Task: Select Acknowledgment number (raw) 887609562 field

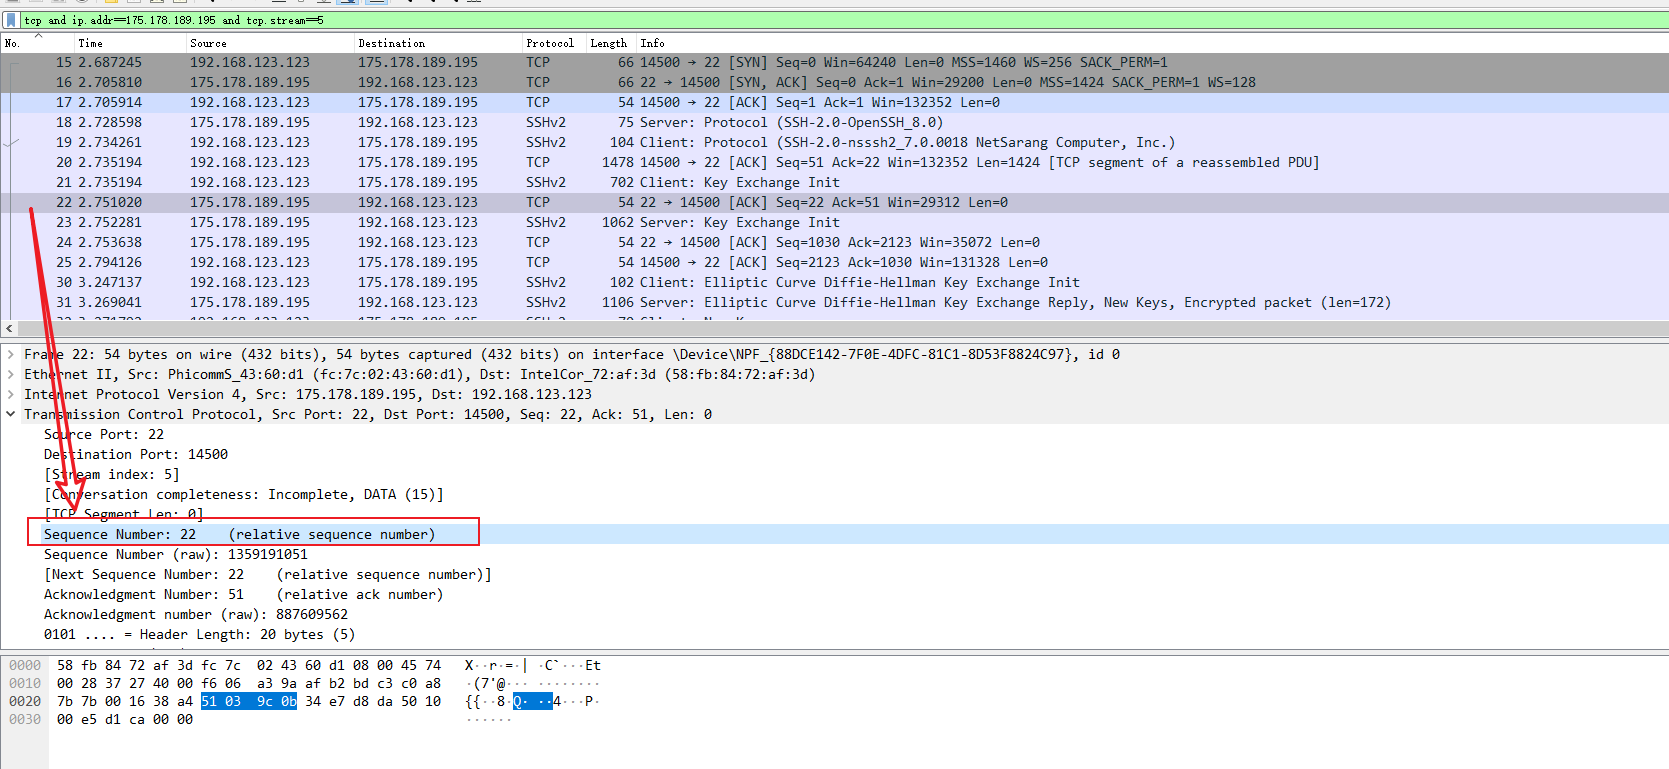Action: click(196, 614)
